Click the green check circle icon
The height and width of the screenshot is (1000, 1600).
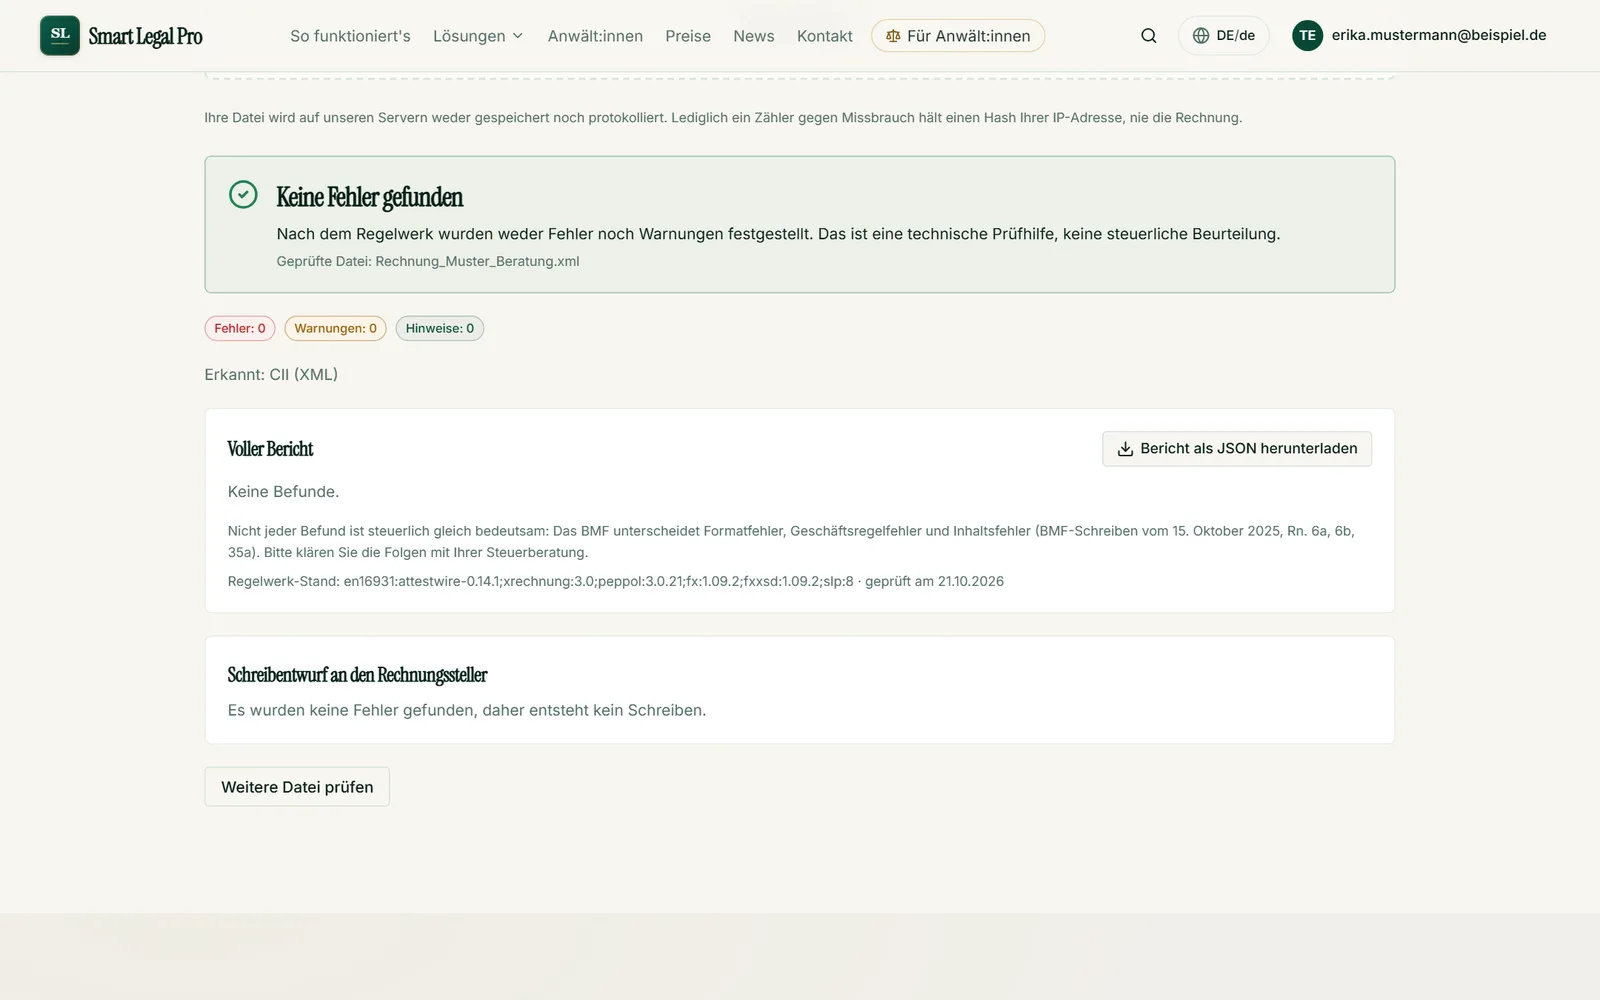pos(243,194)
